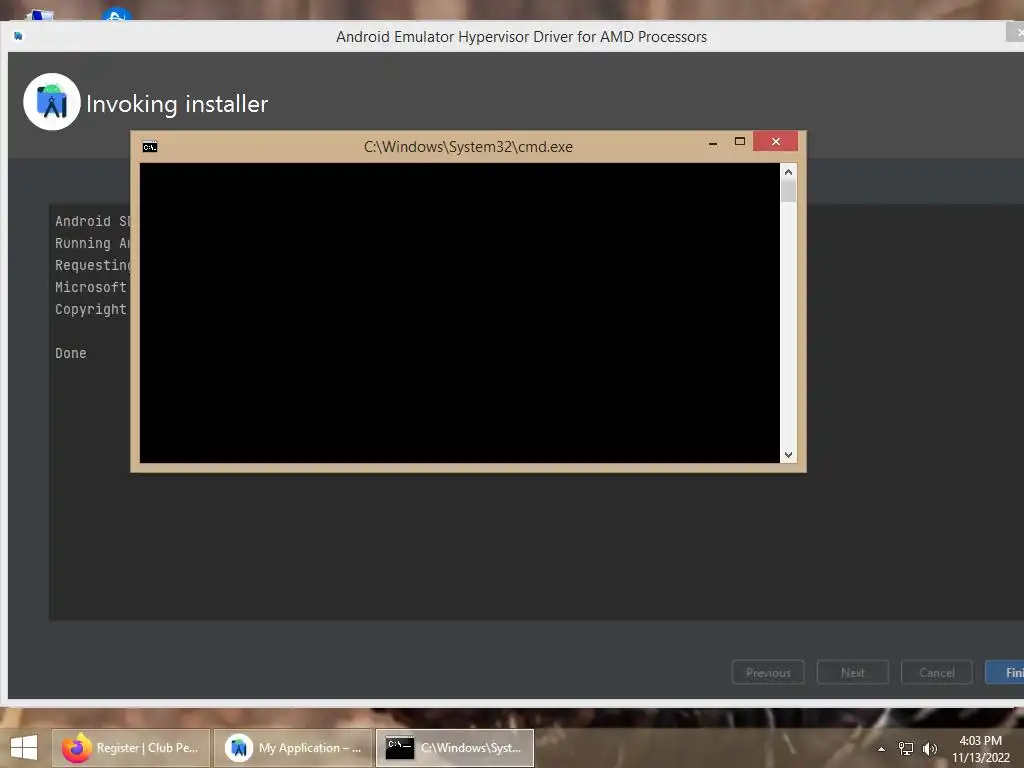
Task: Show hidden system tray icons
Action: coord(881,749)
